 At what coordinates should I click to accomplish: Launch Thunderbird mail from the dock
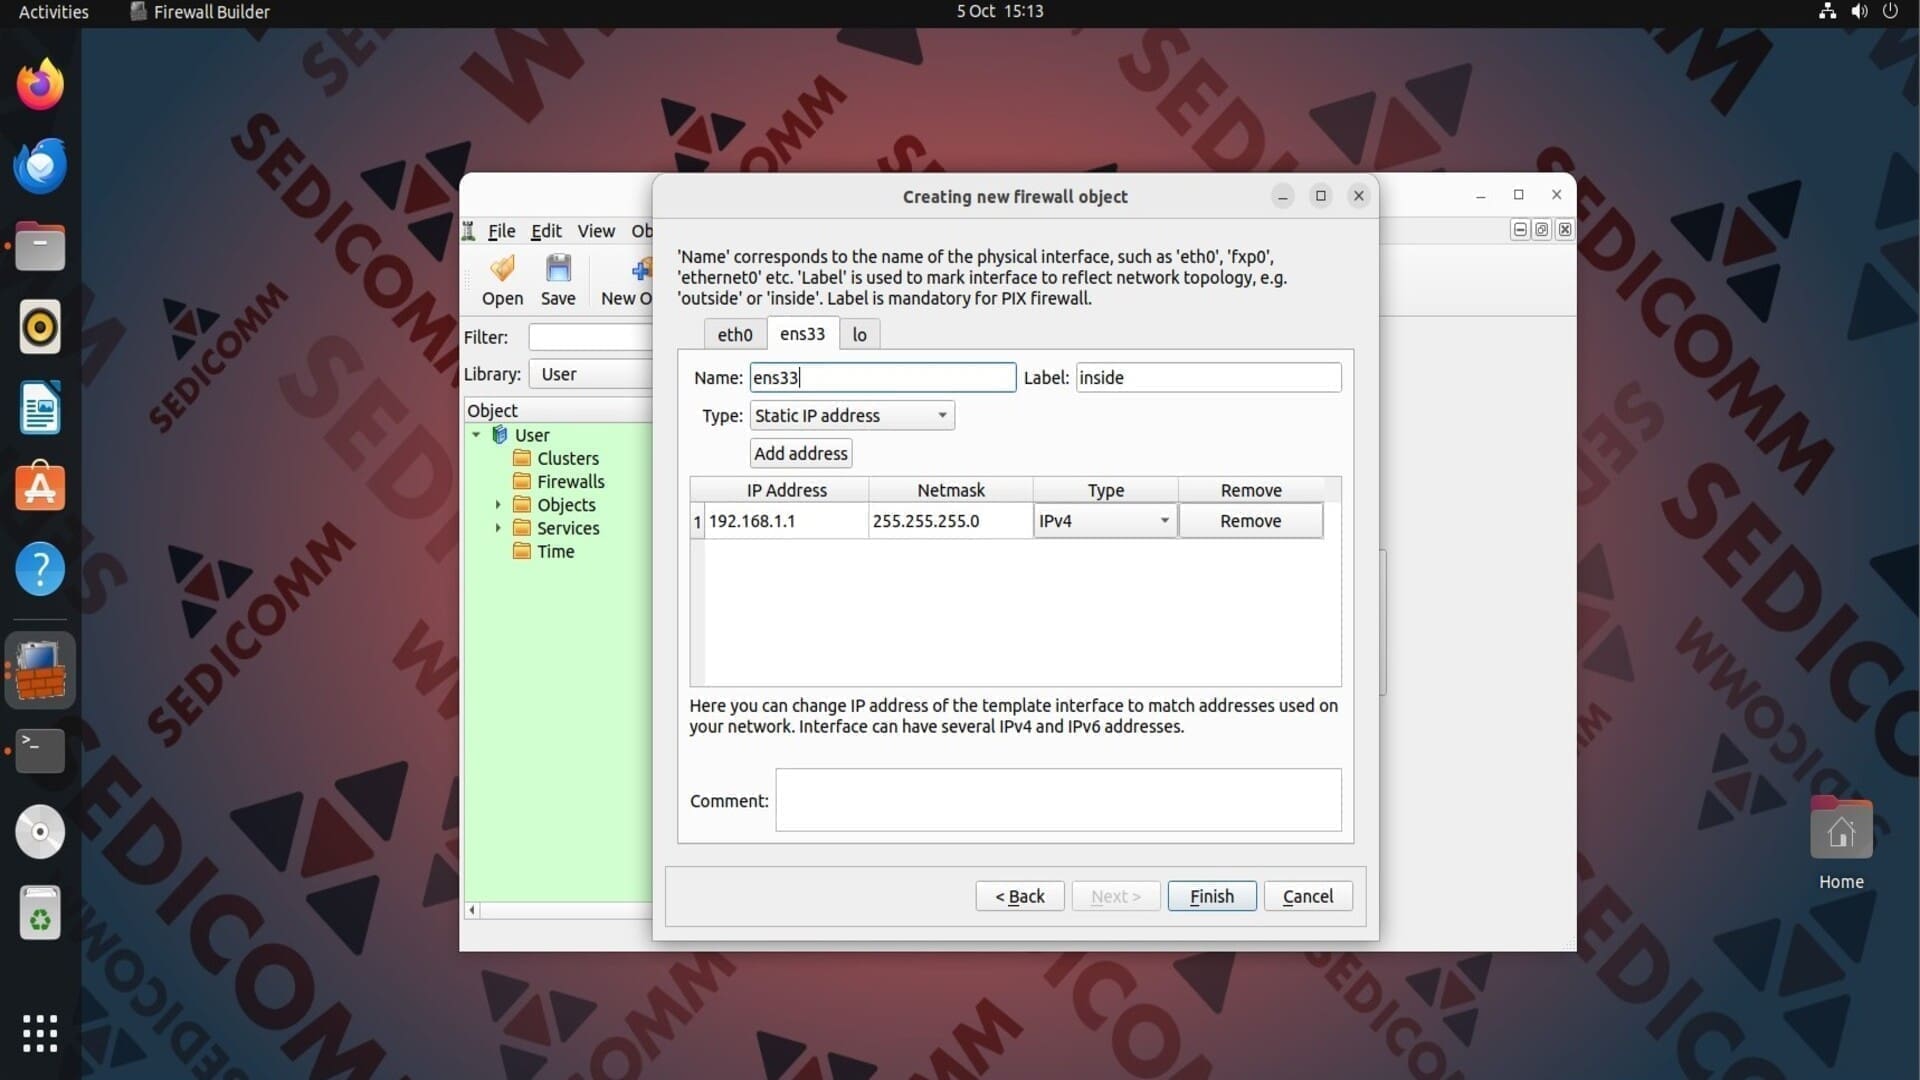40,165
